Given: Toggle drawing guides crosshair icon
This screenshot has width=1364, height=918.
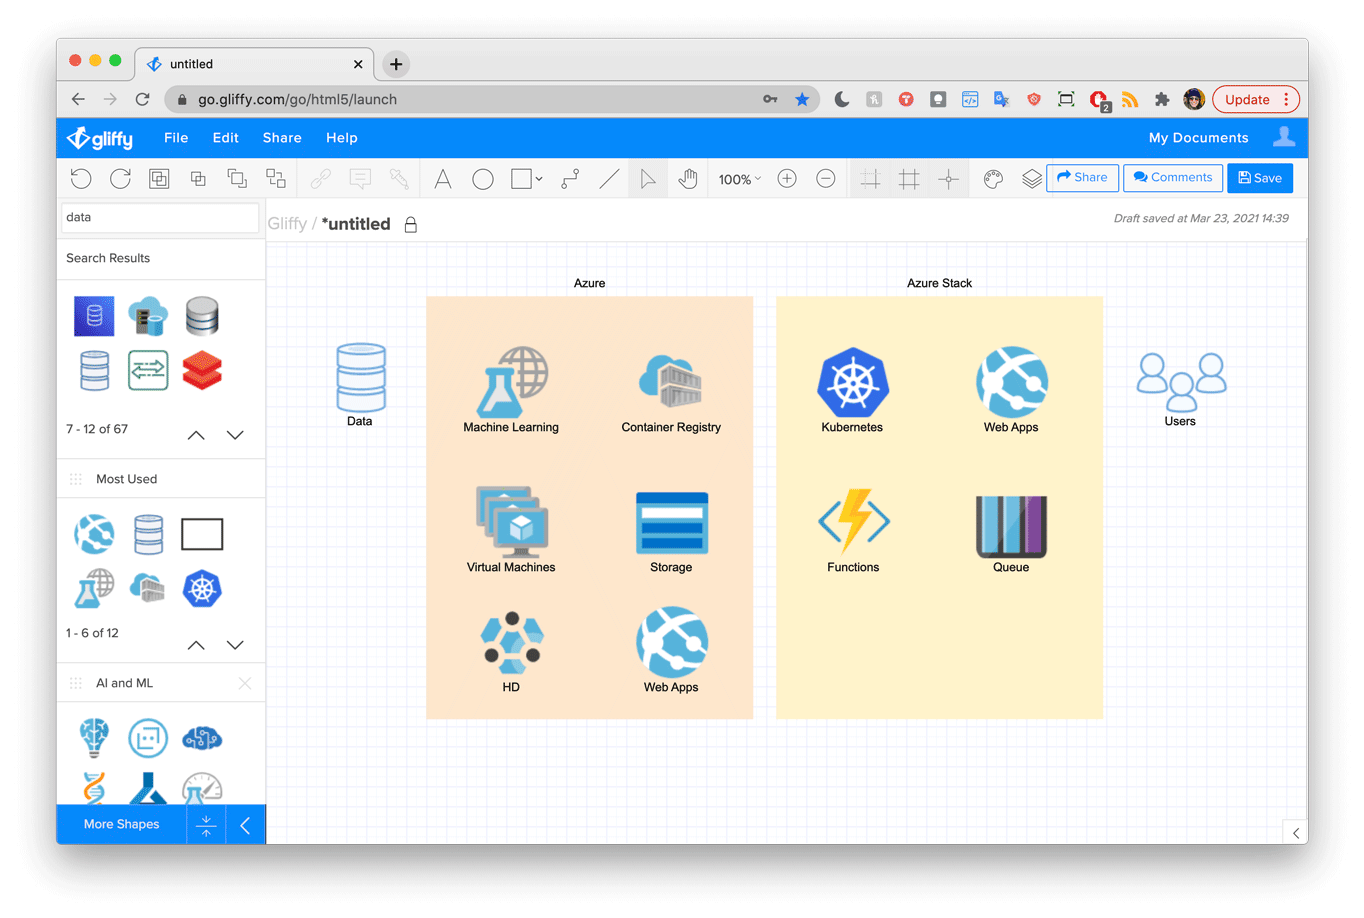Looking at the screenshot, I should (949, 179).
